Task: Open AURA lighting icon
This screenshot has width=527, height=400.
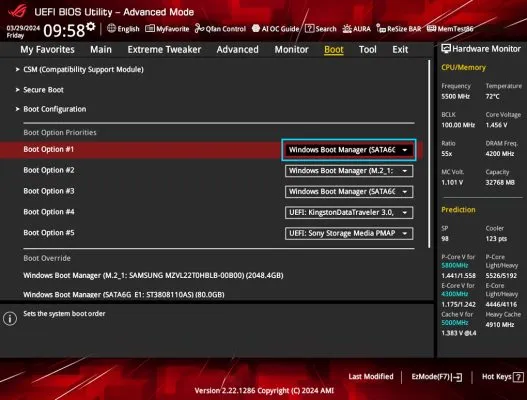Action: click(x=347, y=29)
